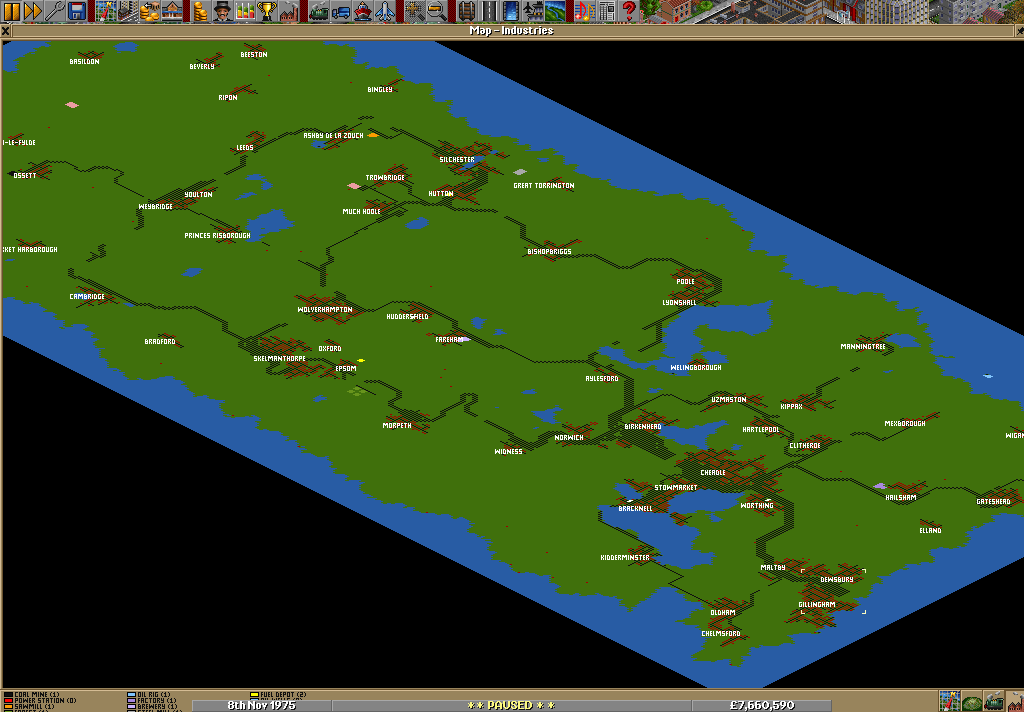Open newspaper message history menu
Image resolution: width=1024 pixels, height=712 pixels.
tap(606, 11)
